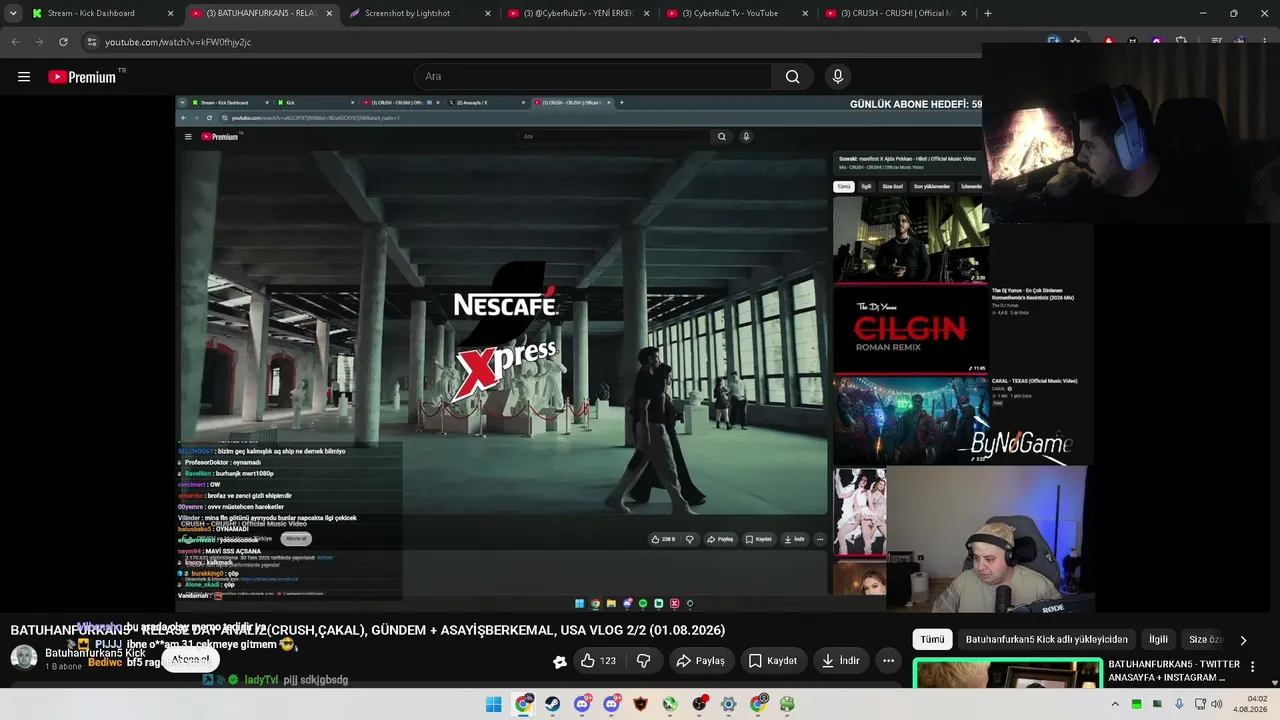Click the in-video Kaydet save button
This screenshot has height=720, width=1280.
pyautogui.click(x=759, y=539)
